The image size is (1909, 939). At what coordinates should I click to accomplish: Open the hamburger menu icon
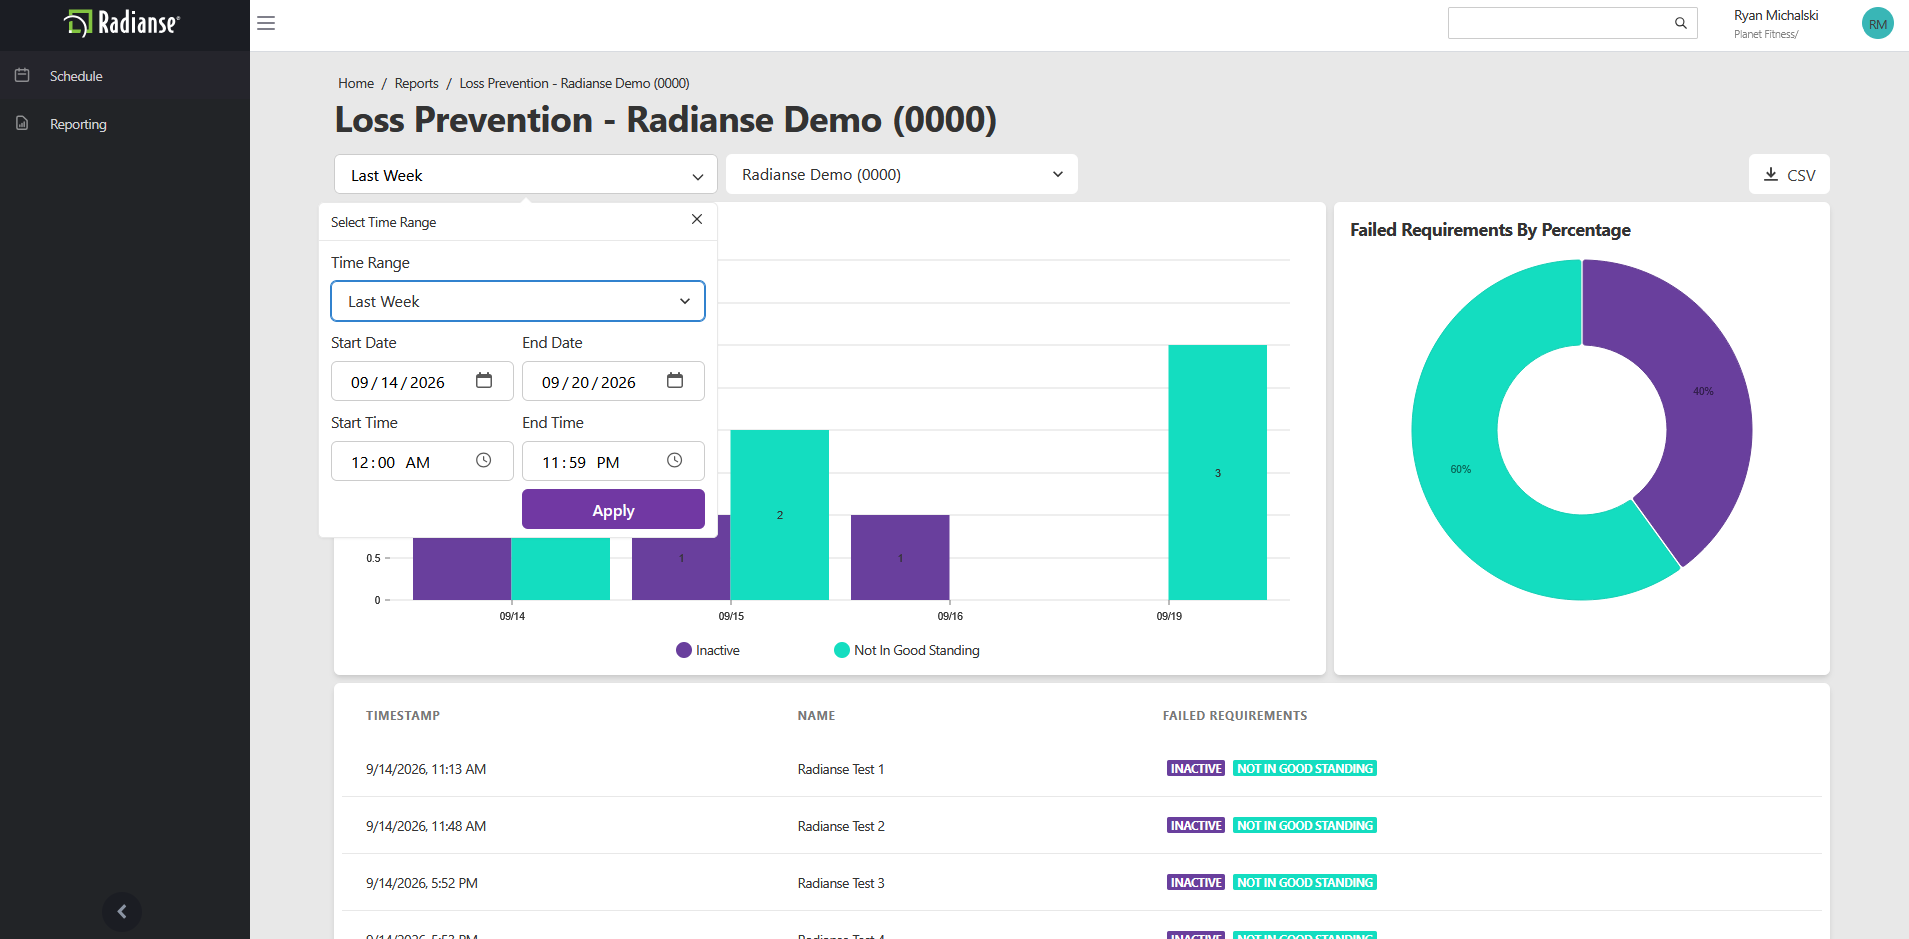coord(266,23)
